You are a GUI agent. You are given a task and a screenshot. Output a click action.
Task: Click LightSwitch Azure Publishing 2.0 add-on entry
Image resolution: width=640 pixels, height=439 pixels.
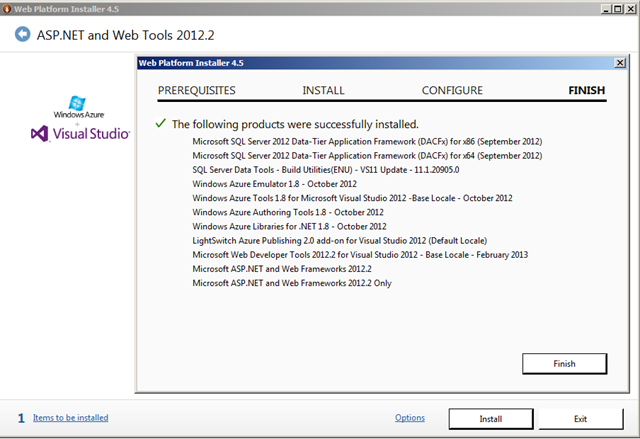(x=340, y=241)
